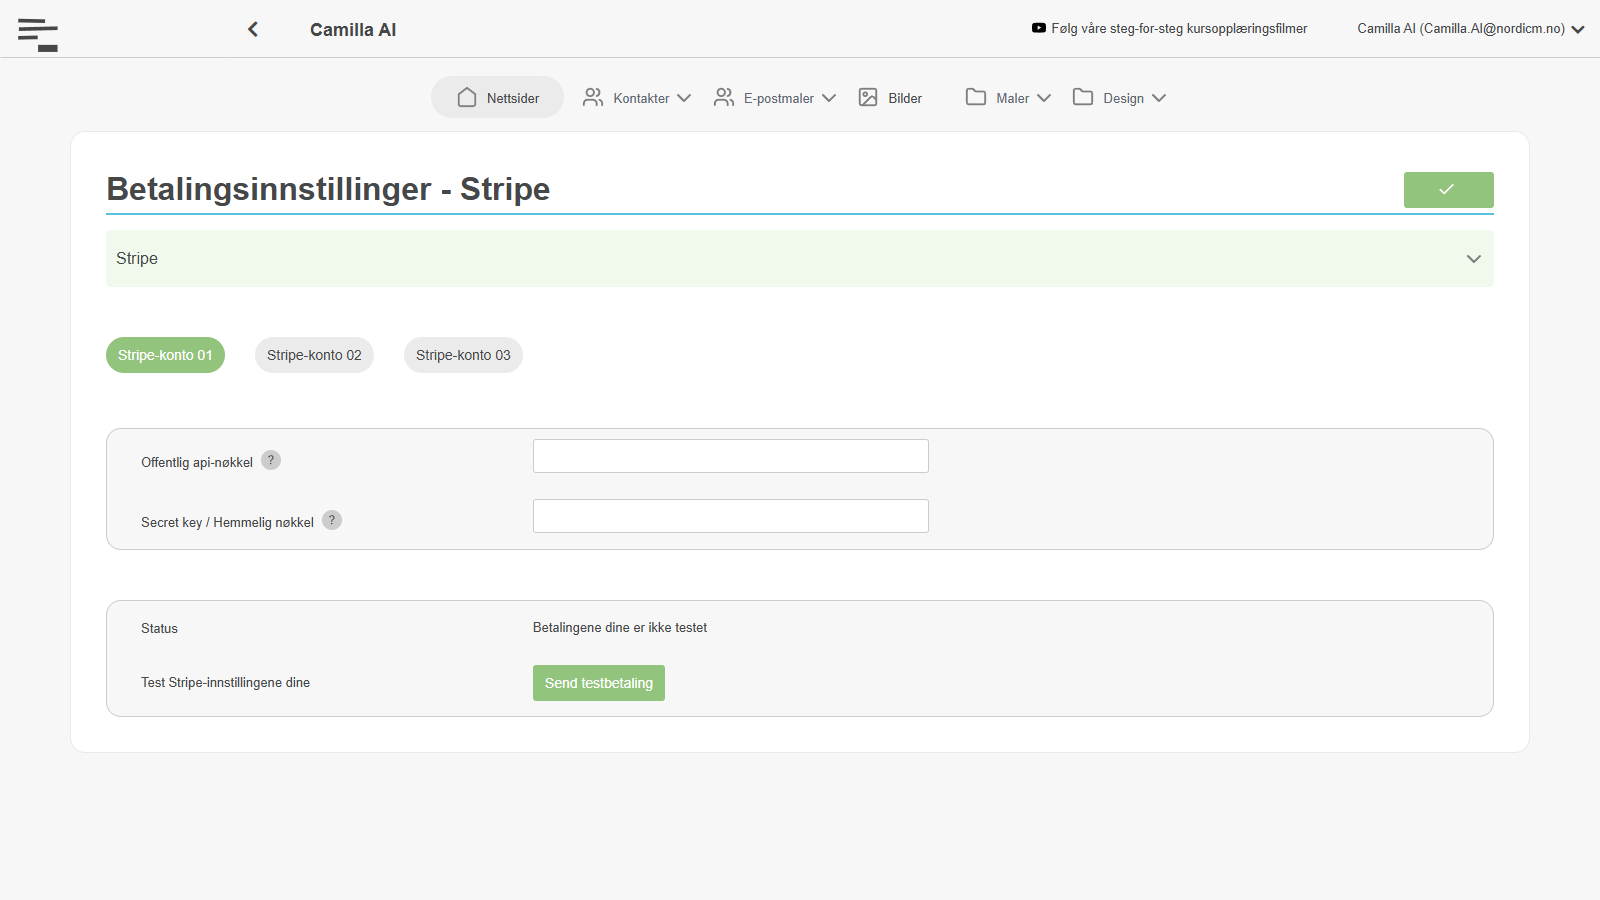
Task: Click the people icon next to Kontakter
Action: tap(593, 97)
